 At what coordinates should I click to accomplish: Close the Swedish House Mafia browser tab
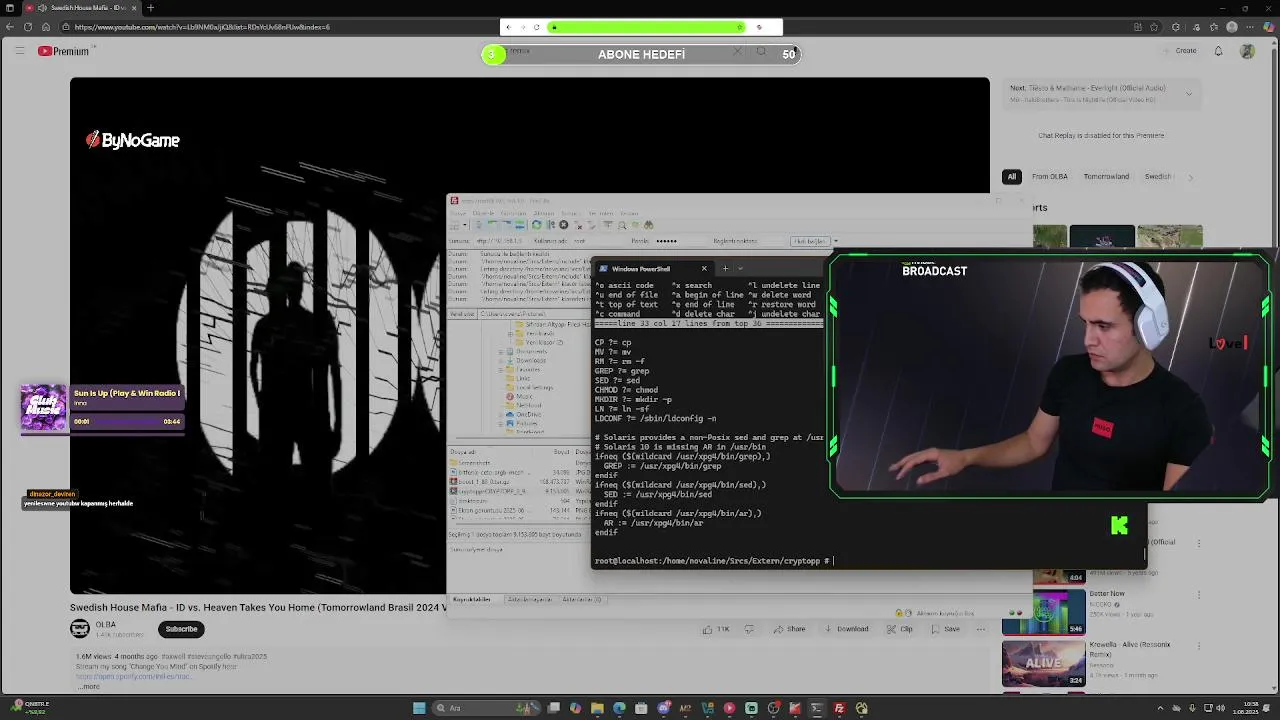pyautogui.click(x=134, y=8)
